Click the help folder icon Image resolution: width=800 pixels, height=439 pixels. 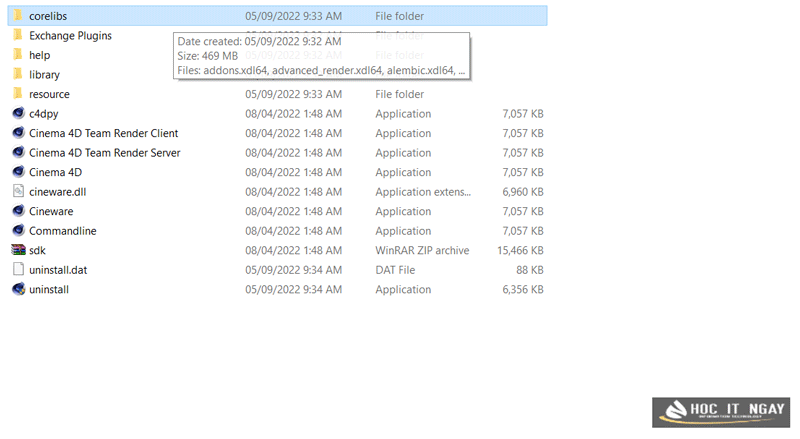18,55
